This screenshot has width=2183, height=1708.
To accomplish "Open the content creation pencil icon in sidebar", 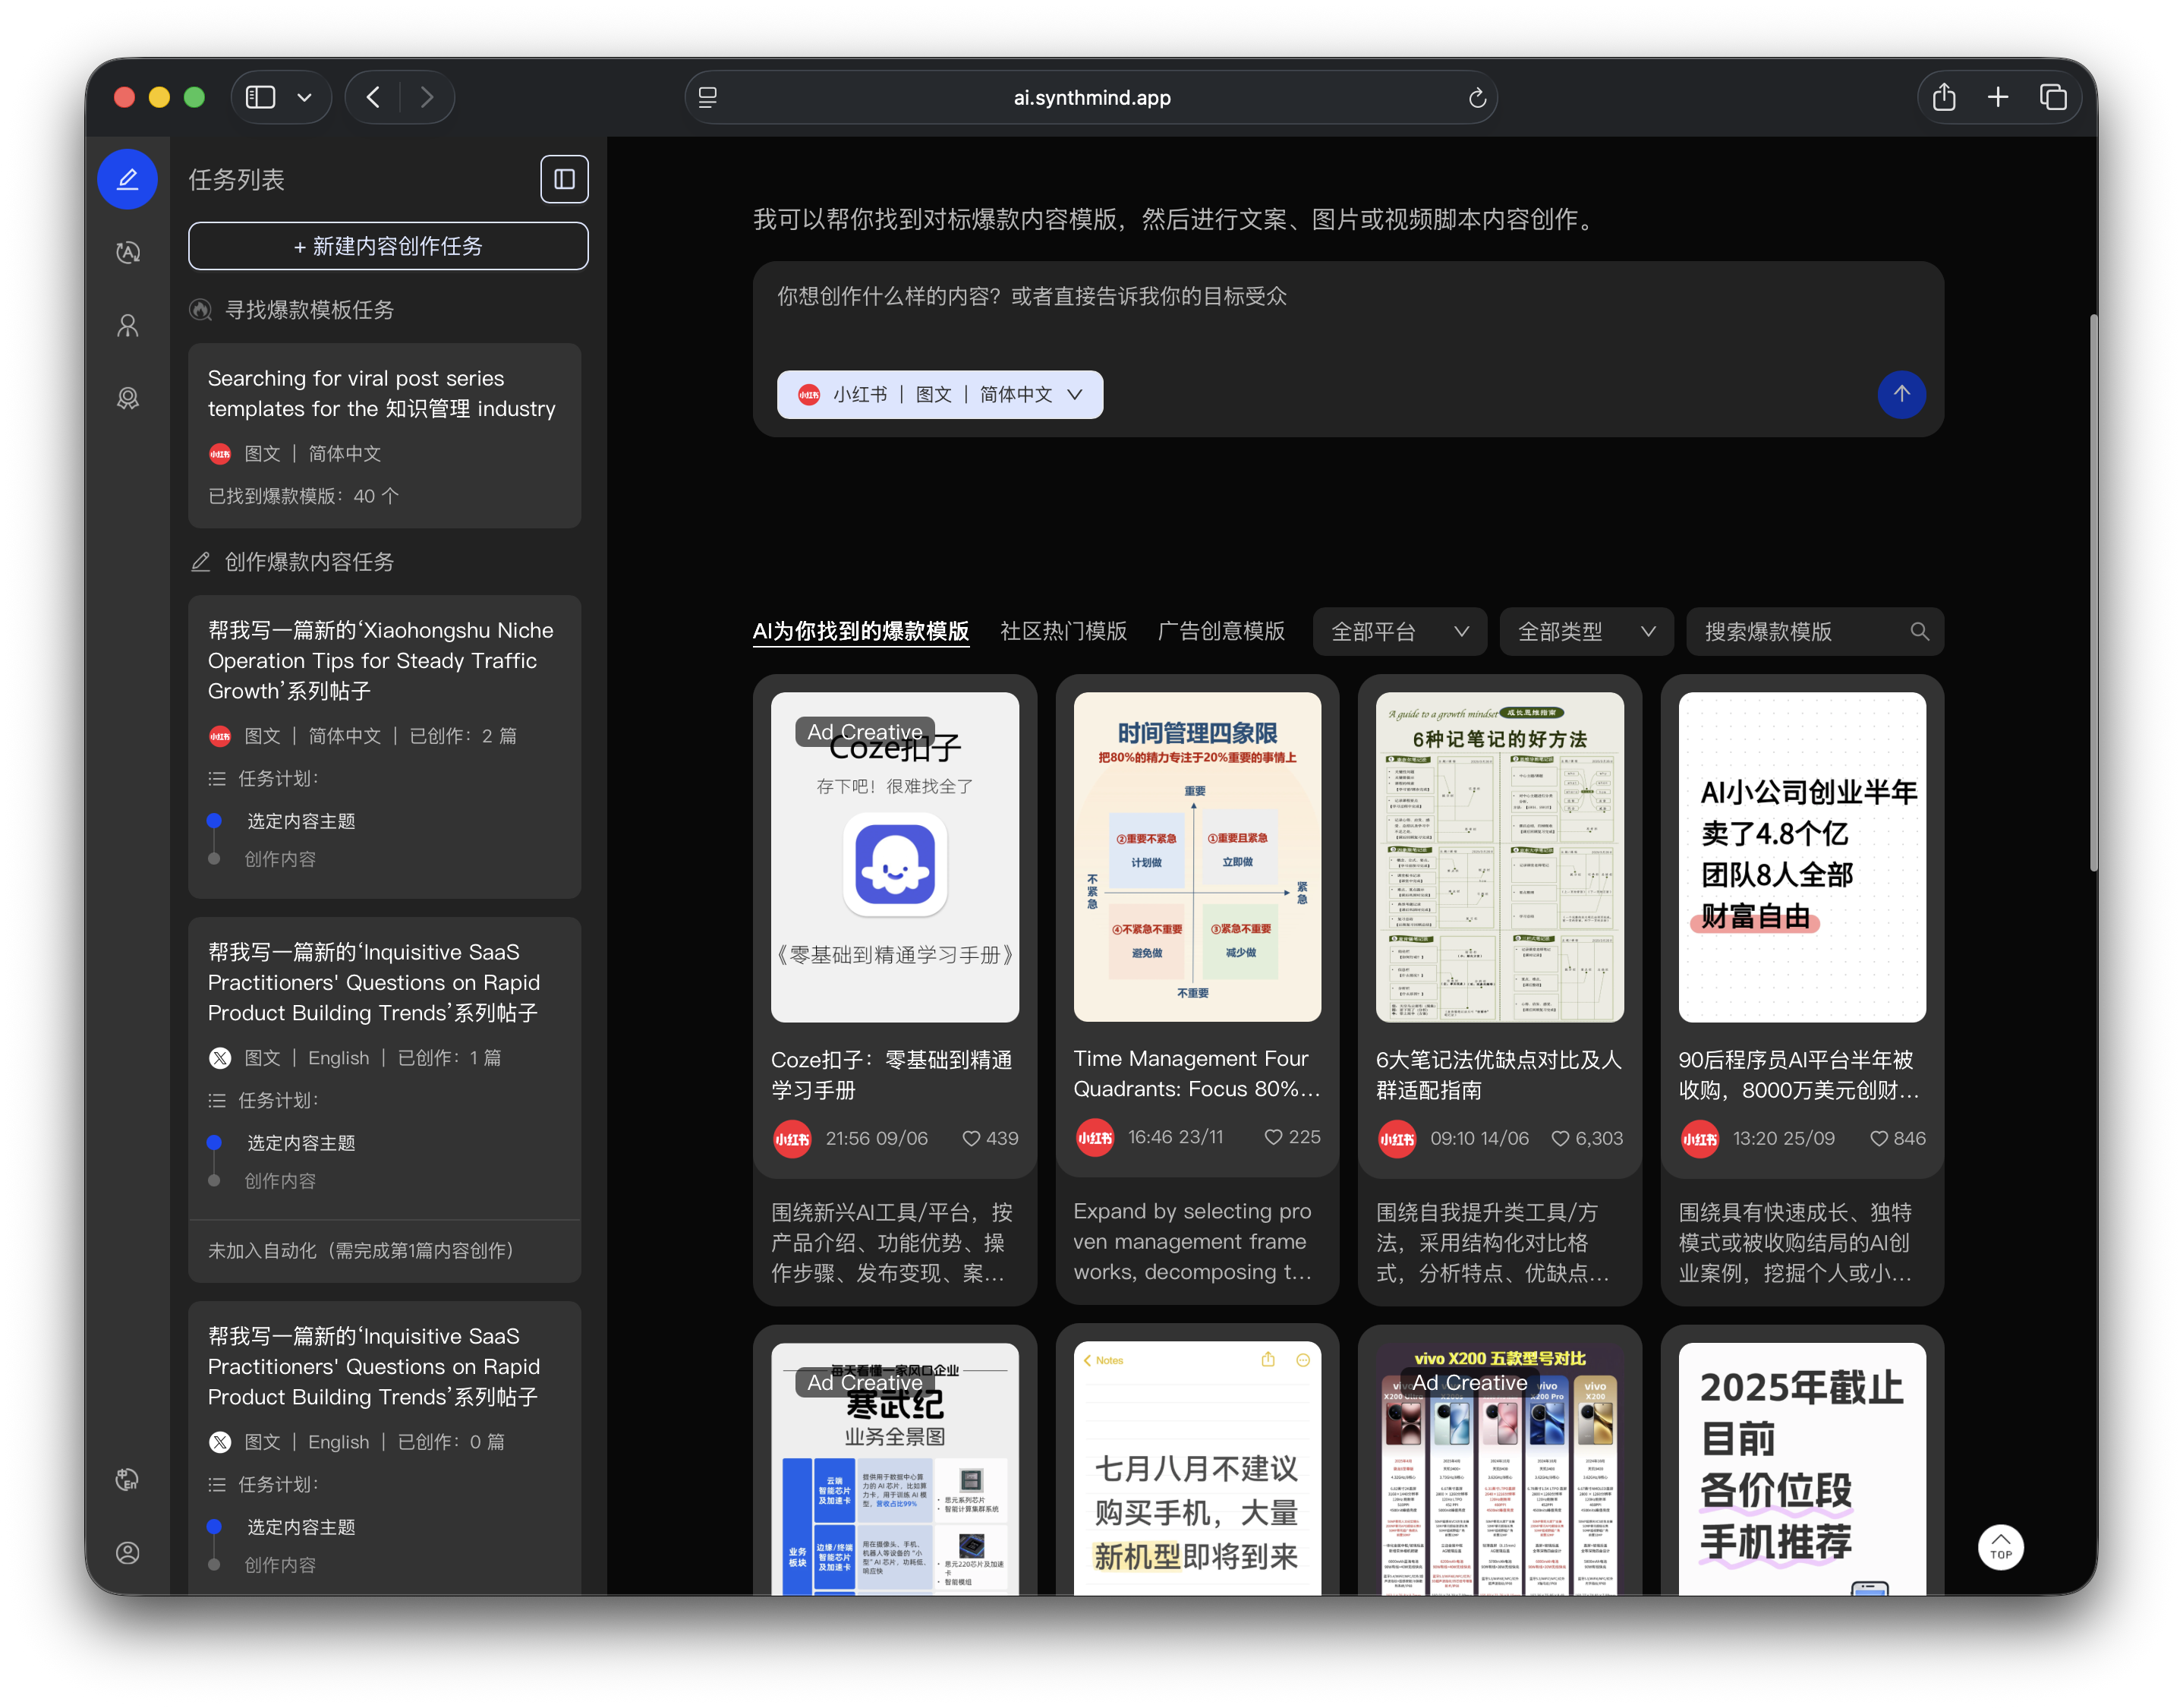I will point(127,179).
